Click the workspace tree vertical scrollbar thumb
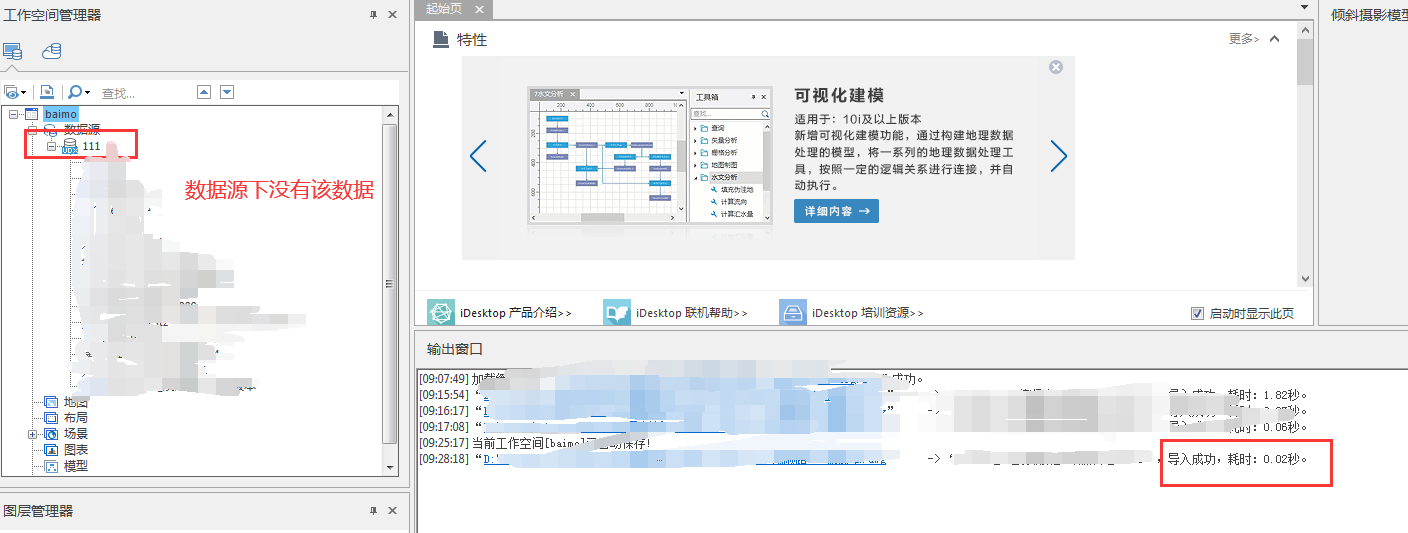 pyautogui.click(x=390, y=283)
